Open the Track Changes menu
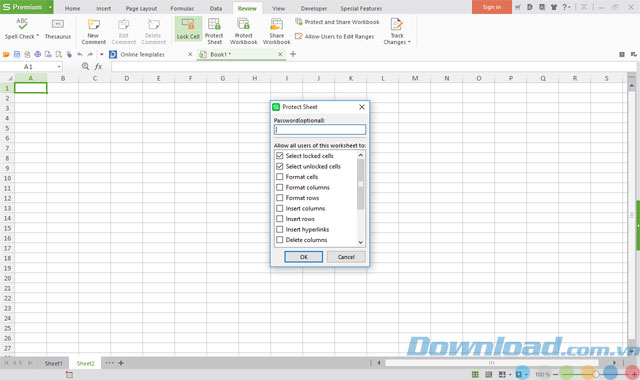Viewport: 640px width, 380px height. click(x=397, y=31)
